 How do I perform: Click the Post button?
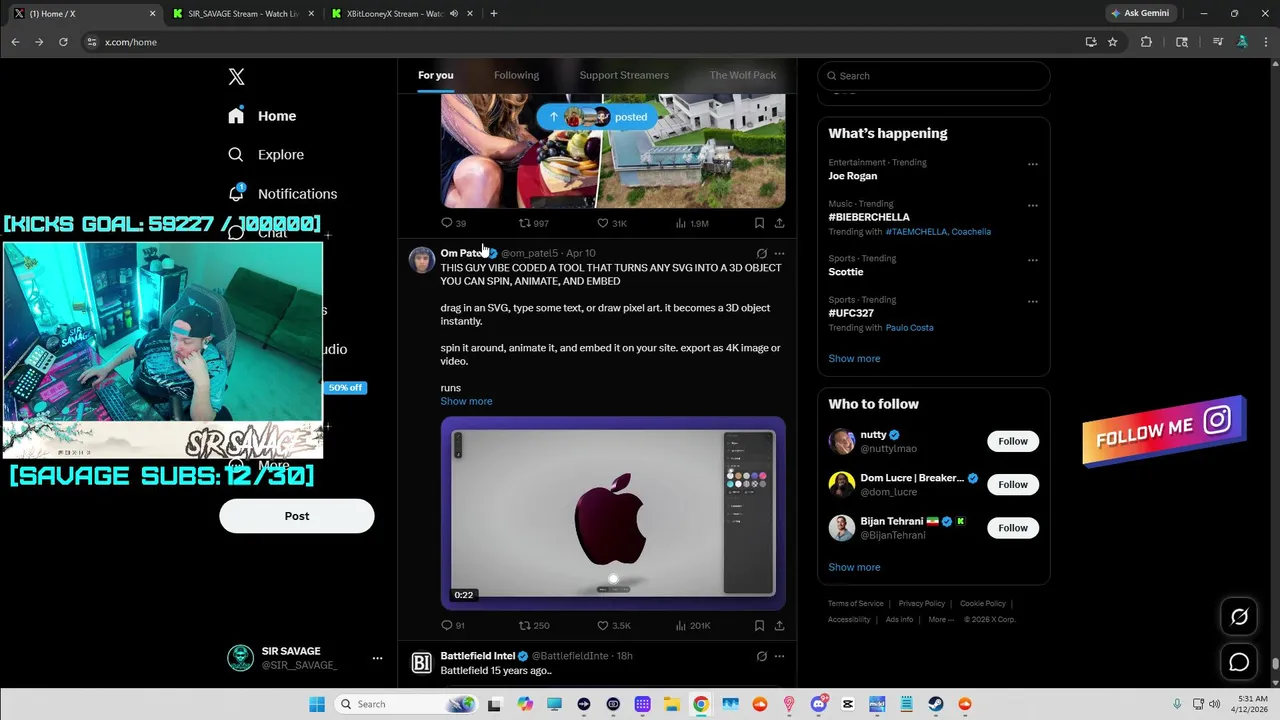297,516
